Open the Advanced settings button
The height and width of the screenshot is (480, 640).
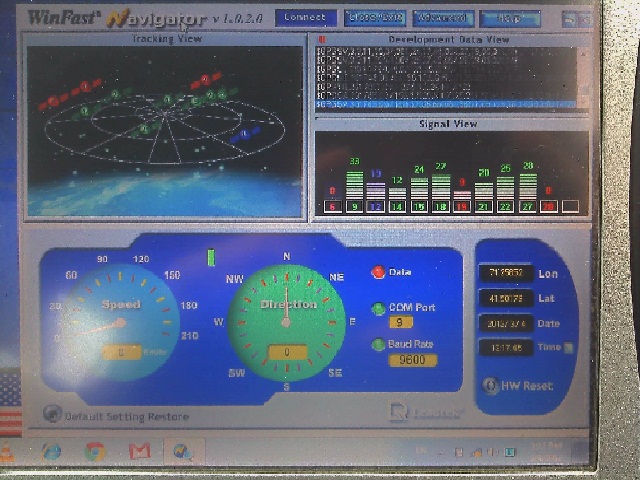(x=443, y=18)
